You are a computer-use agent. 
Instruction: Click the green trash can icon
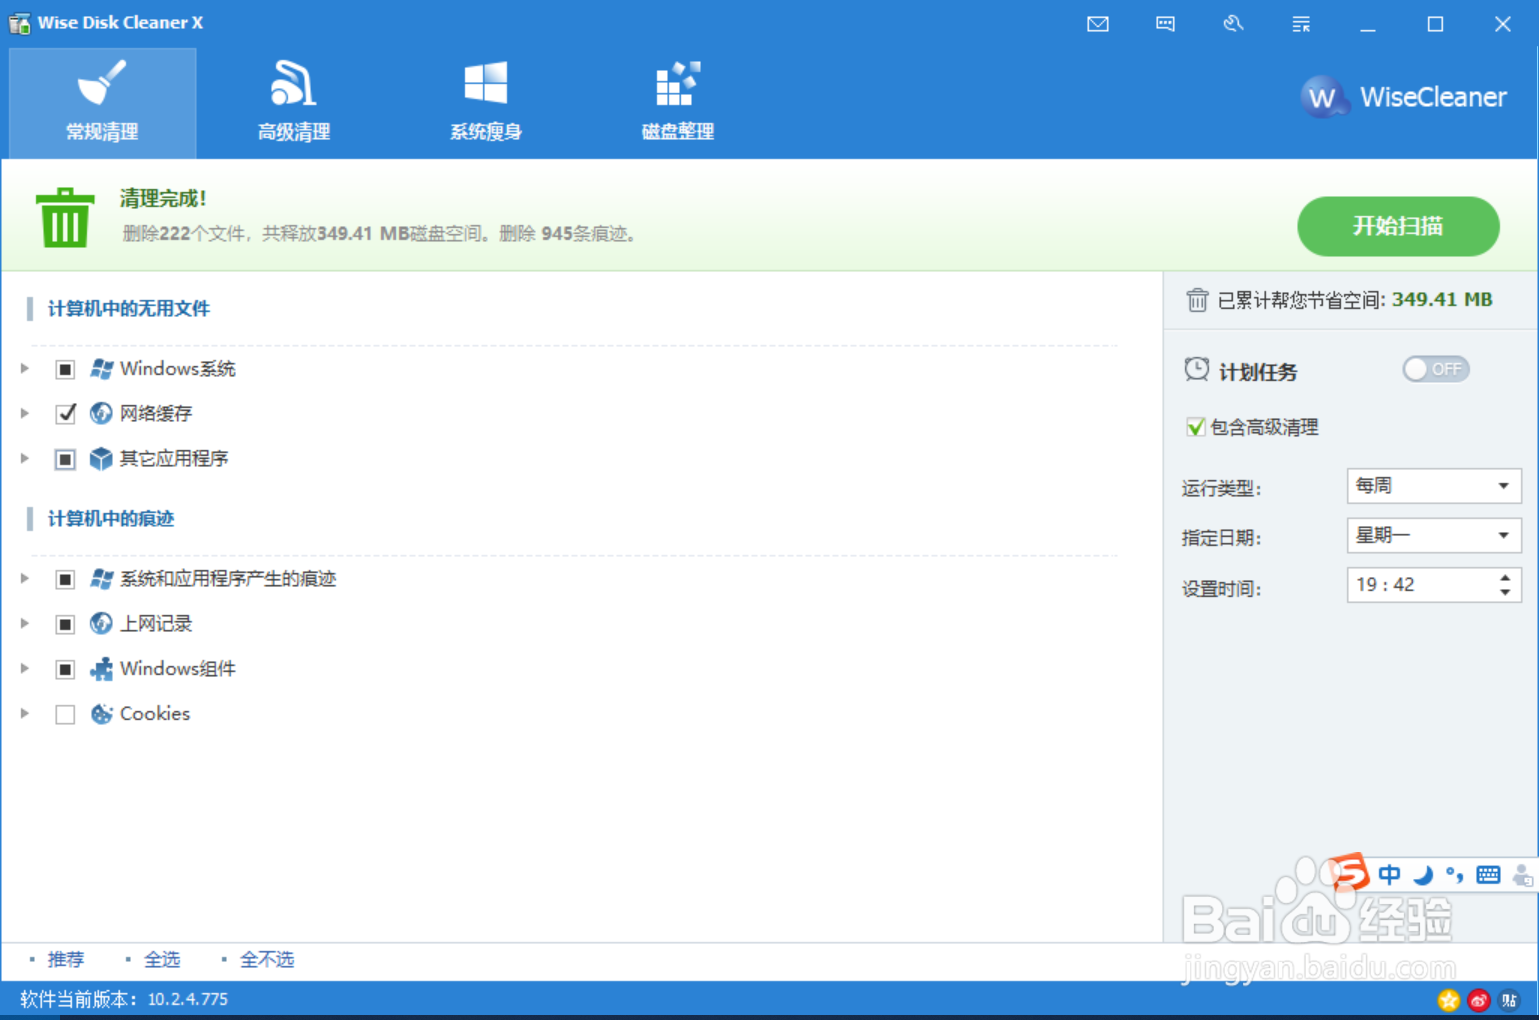click(x=65, y=217)
